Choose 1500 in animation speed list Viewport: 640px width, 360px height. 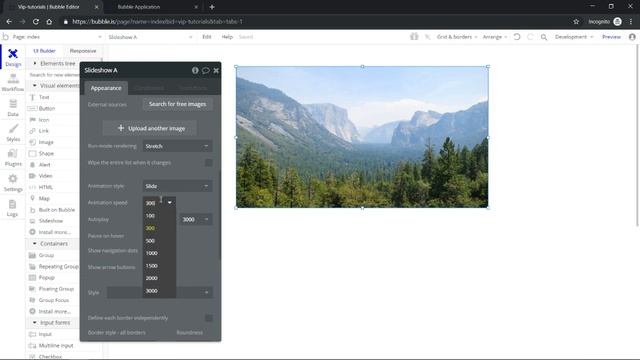[x=159, y=266]
